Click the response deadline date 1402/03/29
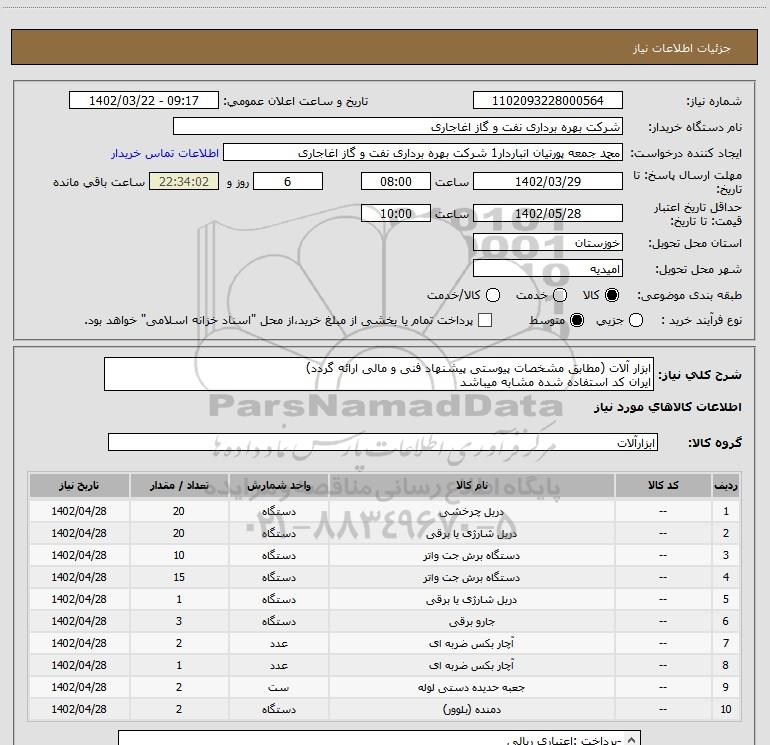The width and height of the screenshot is (770, 745). [x=548, y=181]
